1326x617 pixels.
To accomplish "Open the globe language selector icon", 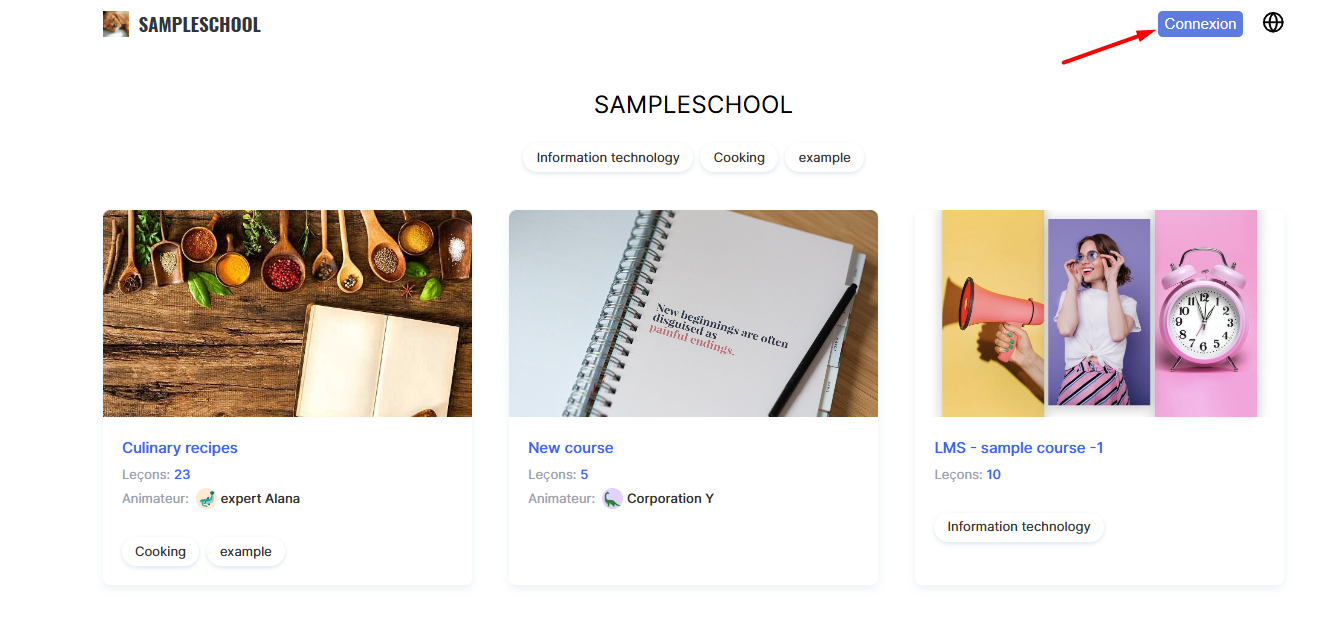I will tap(1273, 22).
